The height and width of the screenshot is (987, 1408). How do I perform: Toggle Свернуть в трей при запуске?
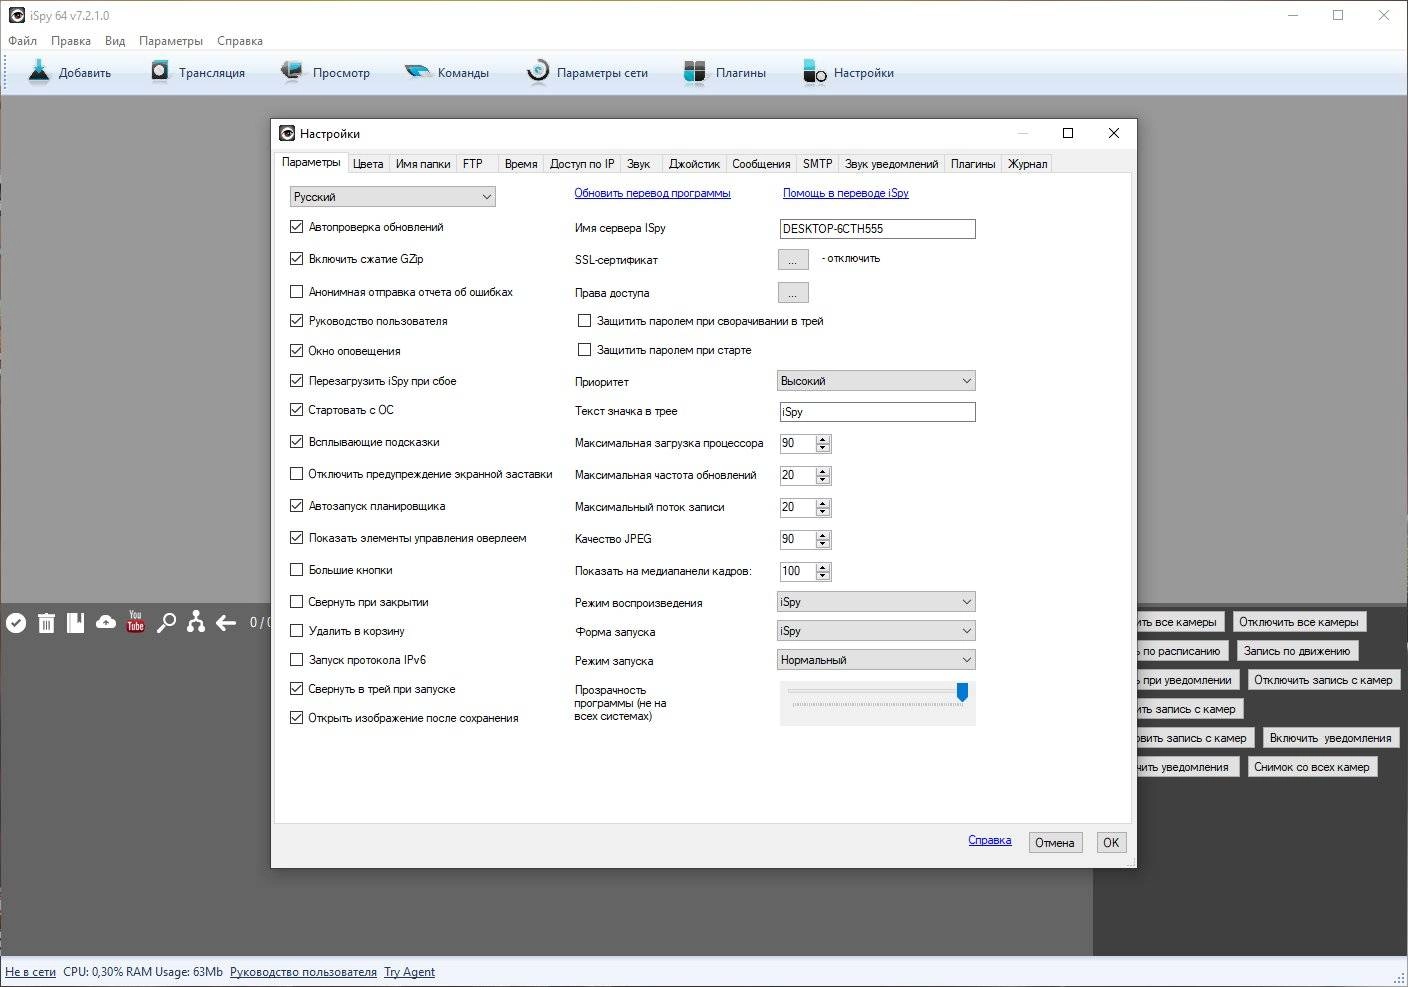(x=296, y=689)
